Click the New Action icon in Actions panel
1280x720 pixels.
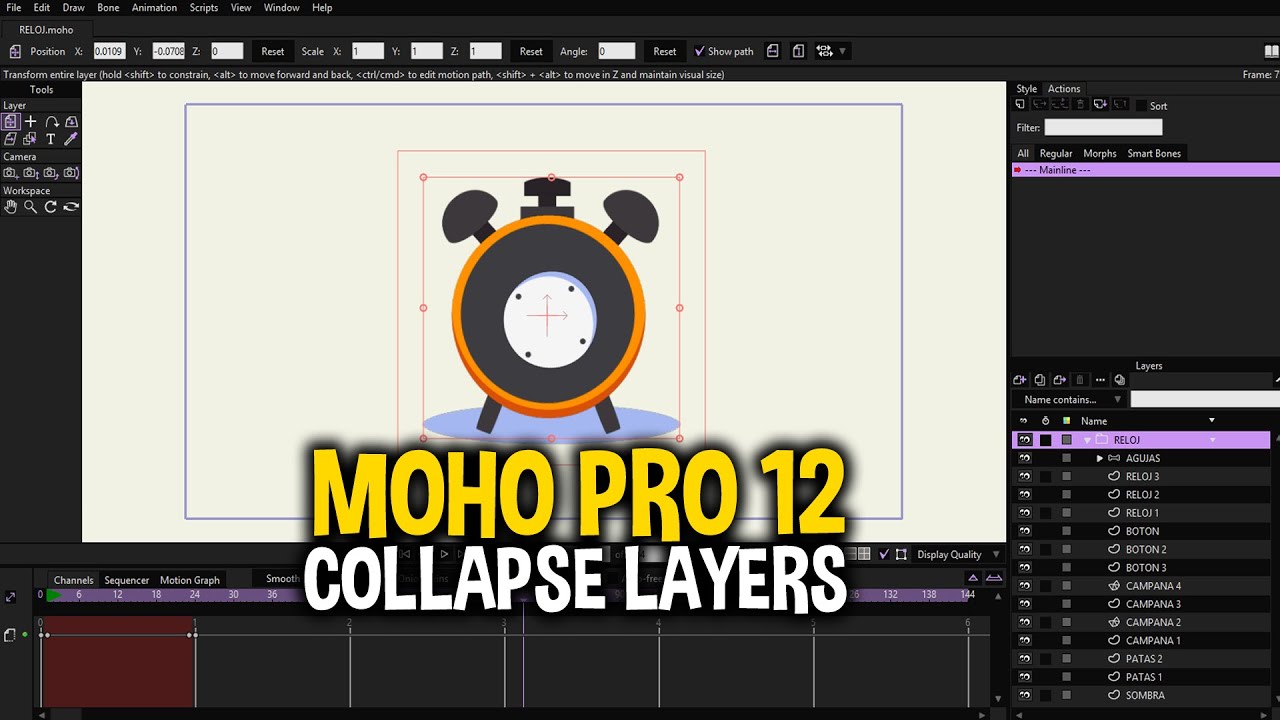(x=1020, y=105)
